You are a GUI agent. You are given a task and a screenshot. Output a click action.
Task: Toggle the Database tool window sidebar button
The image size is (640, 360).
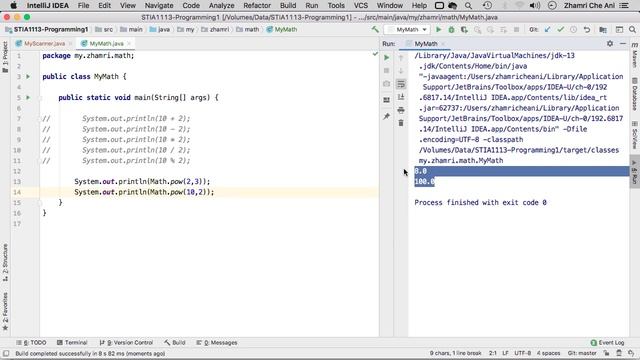click(x=635, y=94)
